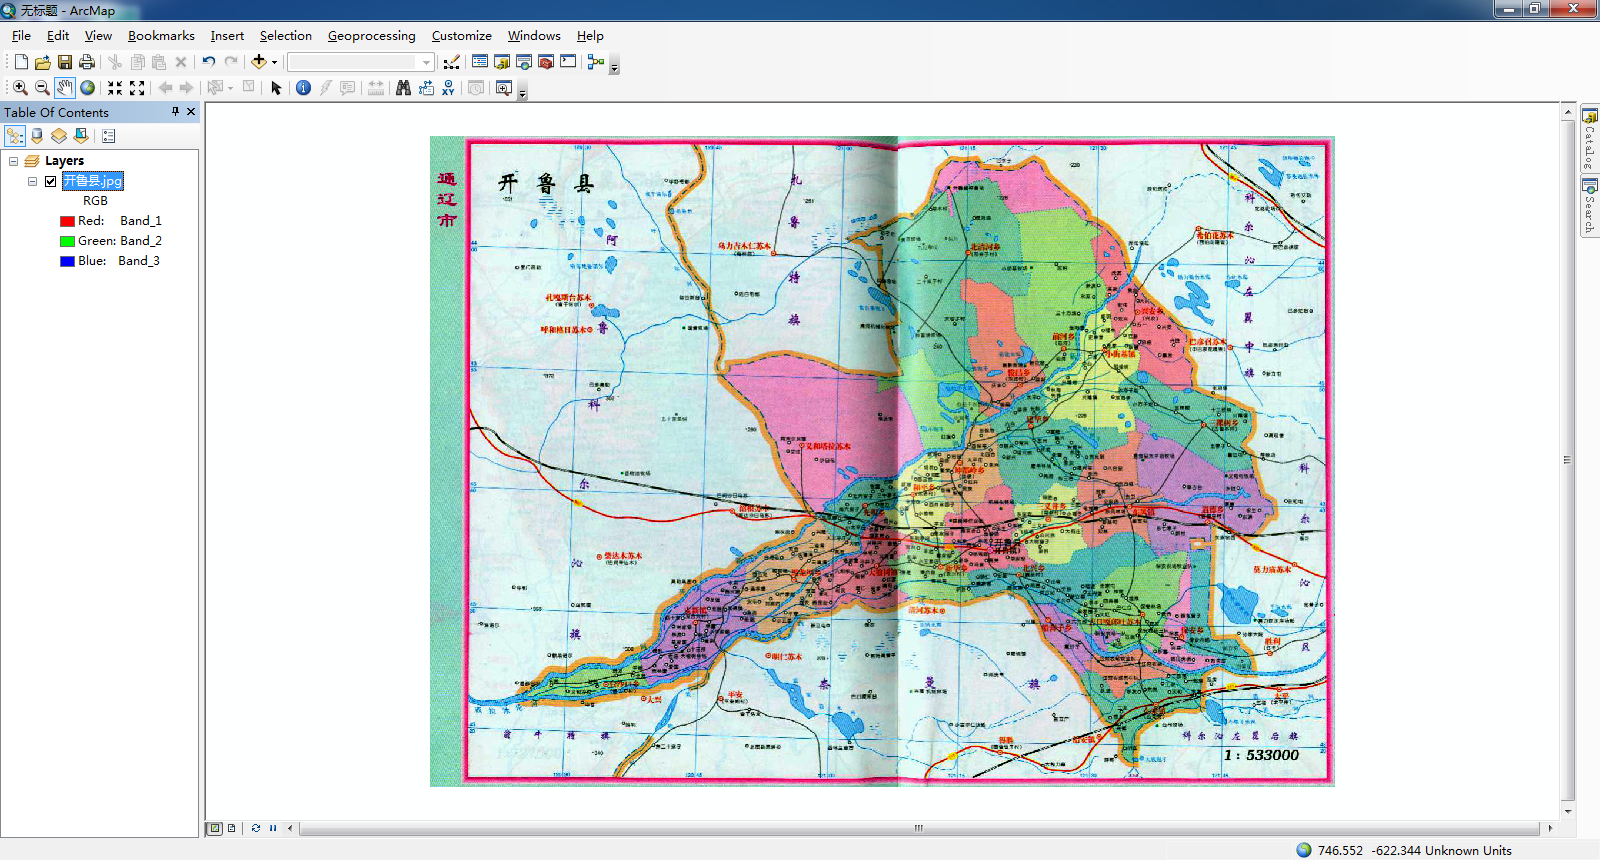1600x860 pixels.
Task: Switch to Layout View at bottom
Action: point(232,828)
